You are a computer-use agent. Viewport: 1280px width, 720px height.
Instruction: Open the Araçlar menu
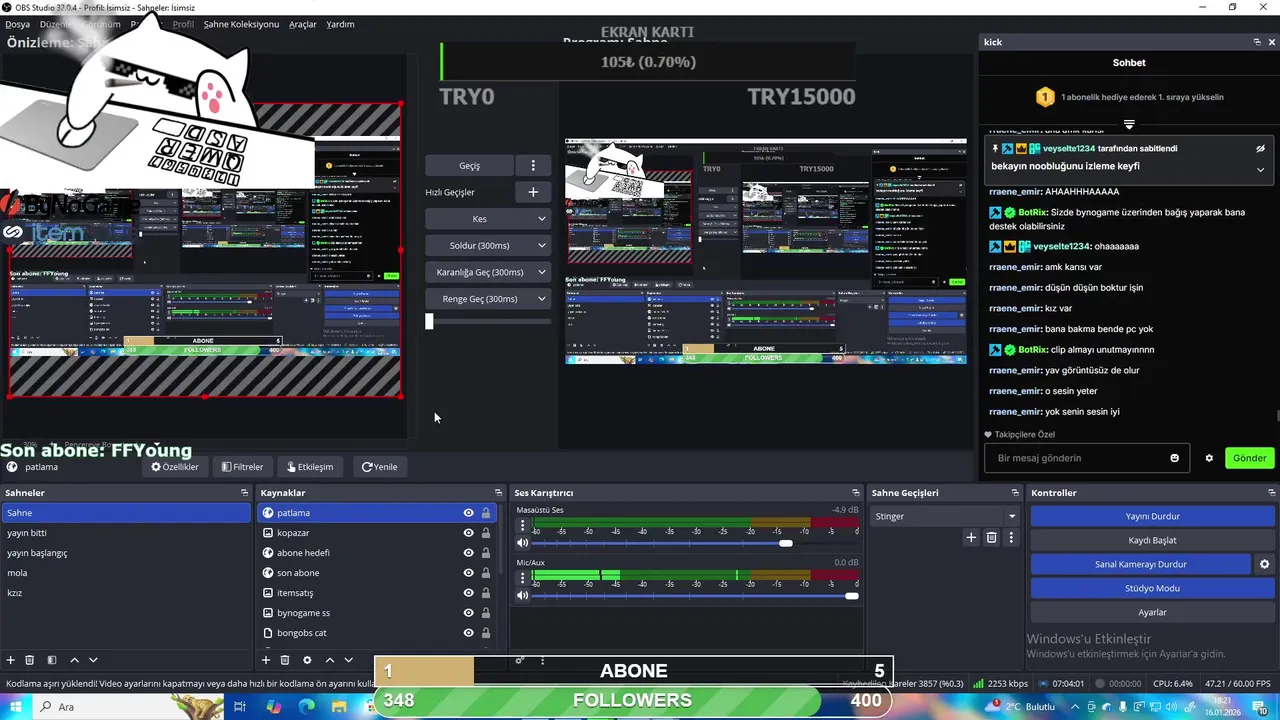303,24
